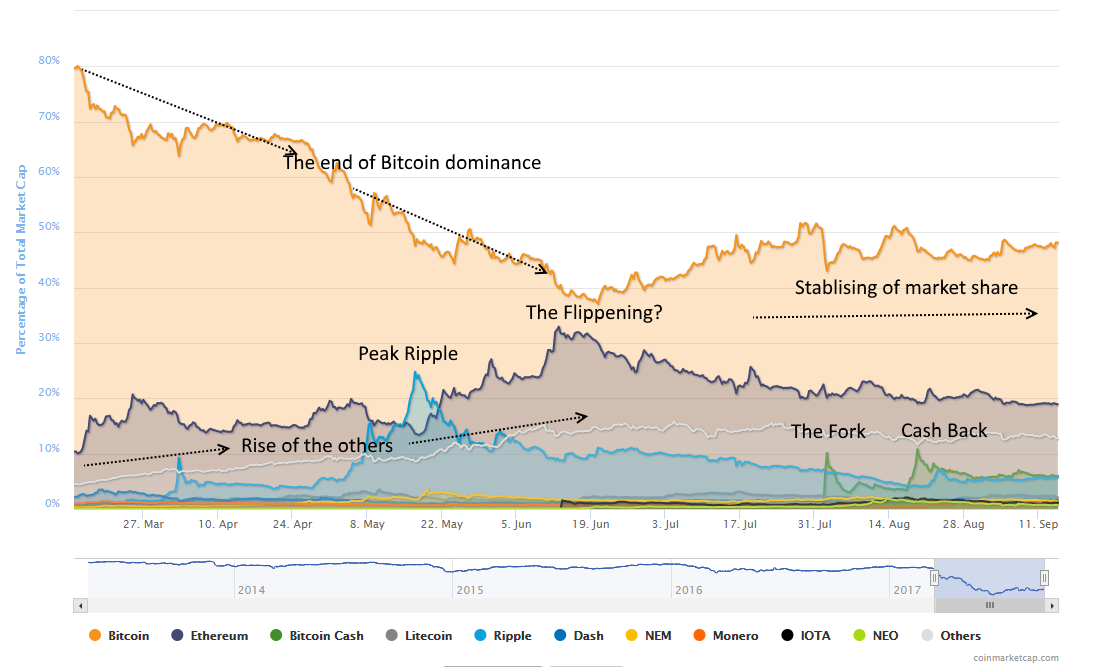Click the highlighted selection in the navigator
This screenshot has height=667, width=1107.
click(x=990, y=575)
